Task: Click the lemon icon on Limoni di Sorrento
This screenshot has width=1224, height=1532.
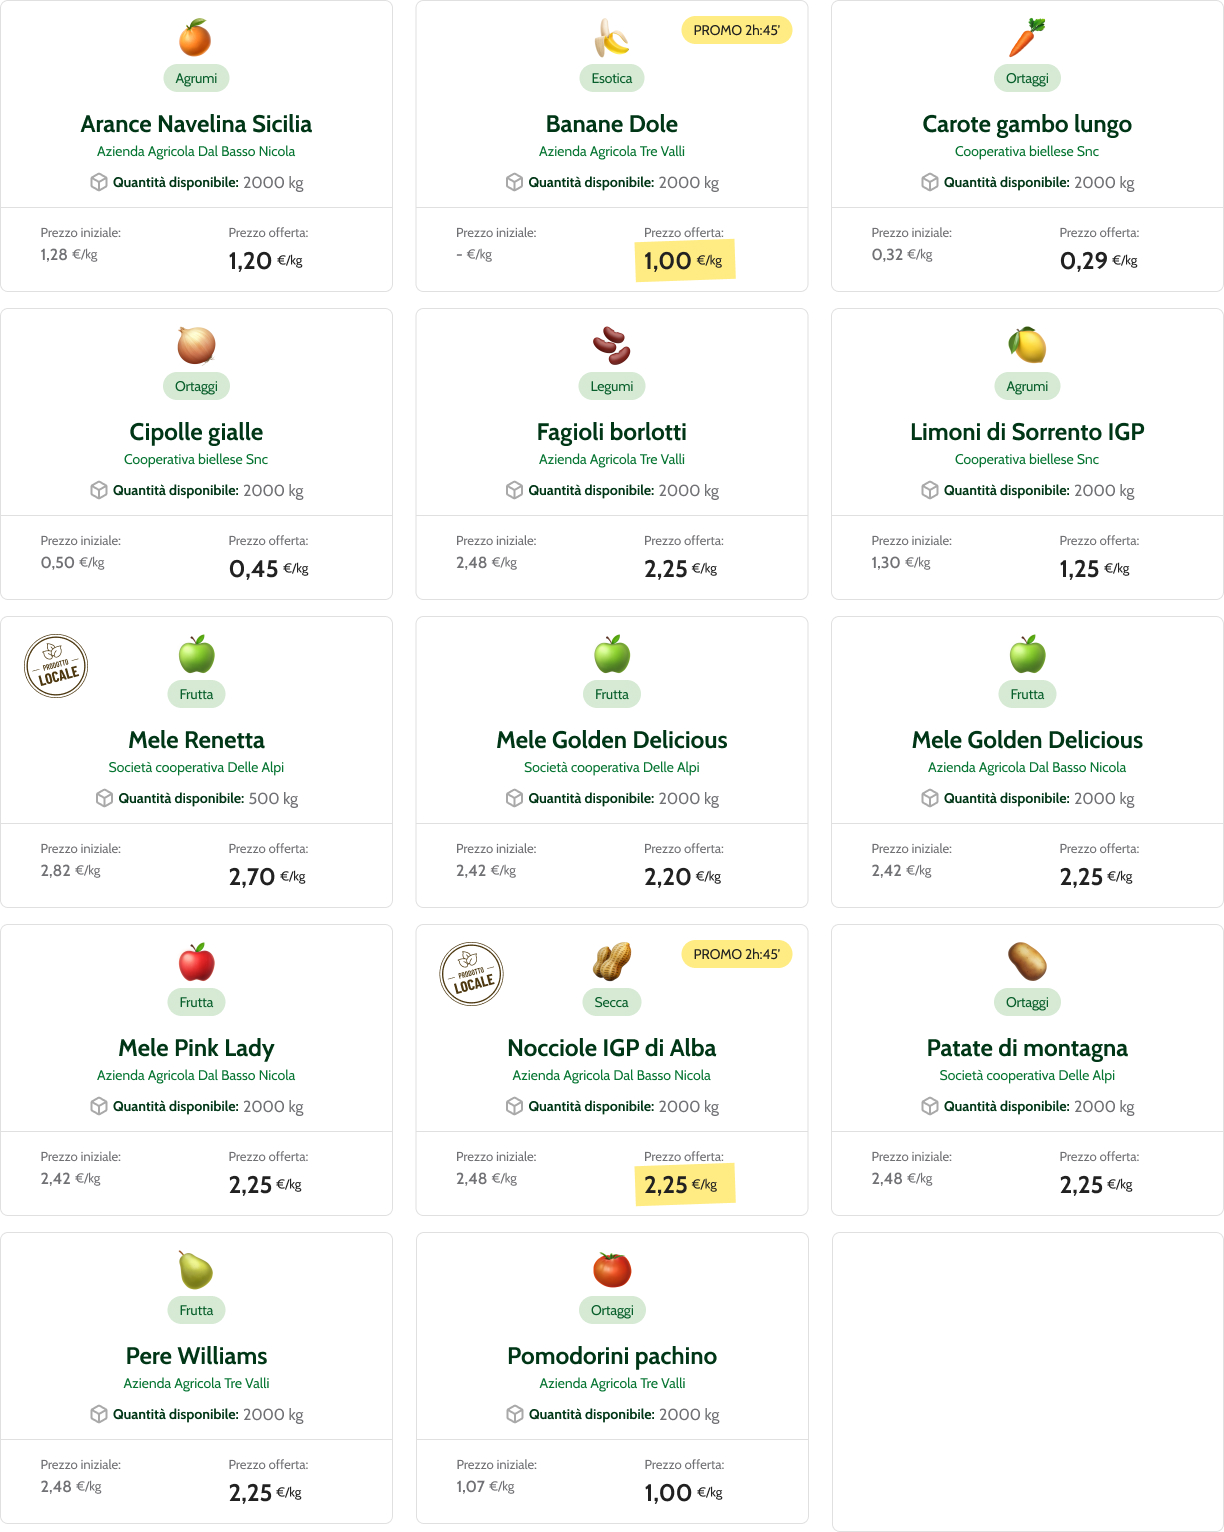Action: click(x=1027, y=346)
